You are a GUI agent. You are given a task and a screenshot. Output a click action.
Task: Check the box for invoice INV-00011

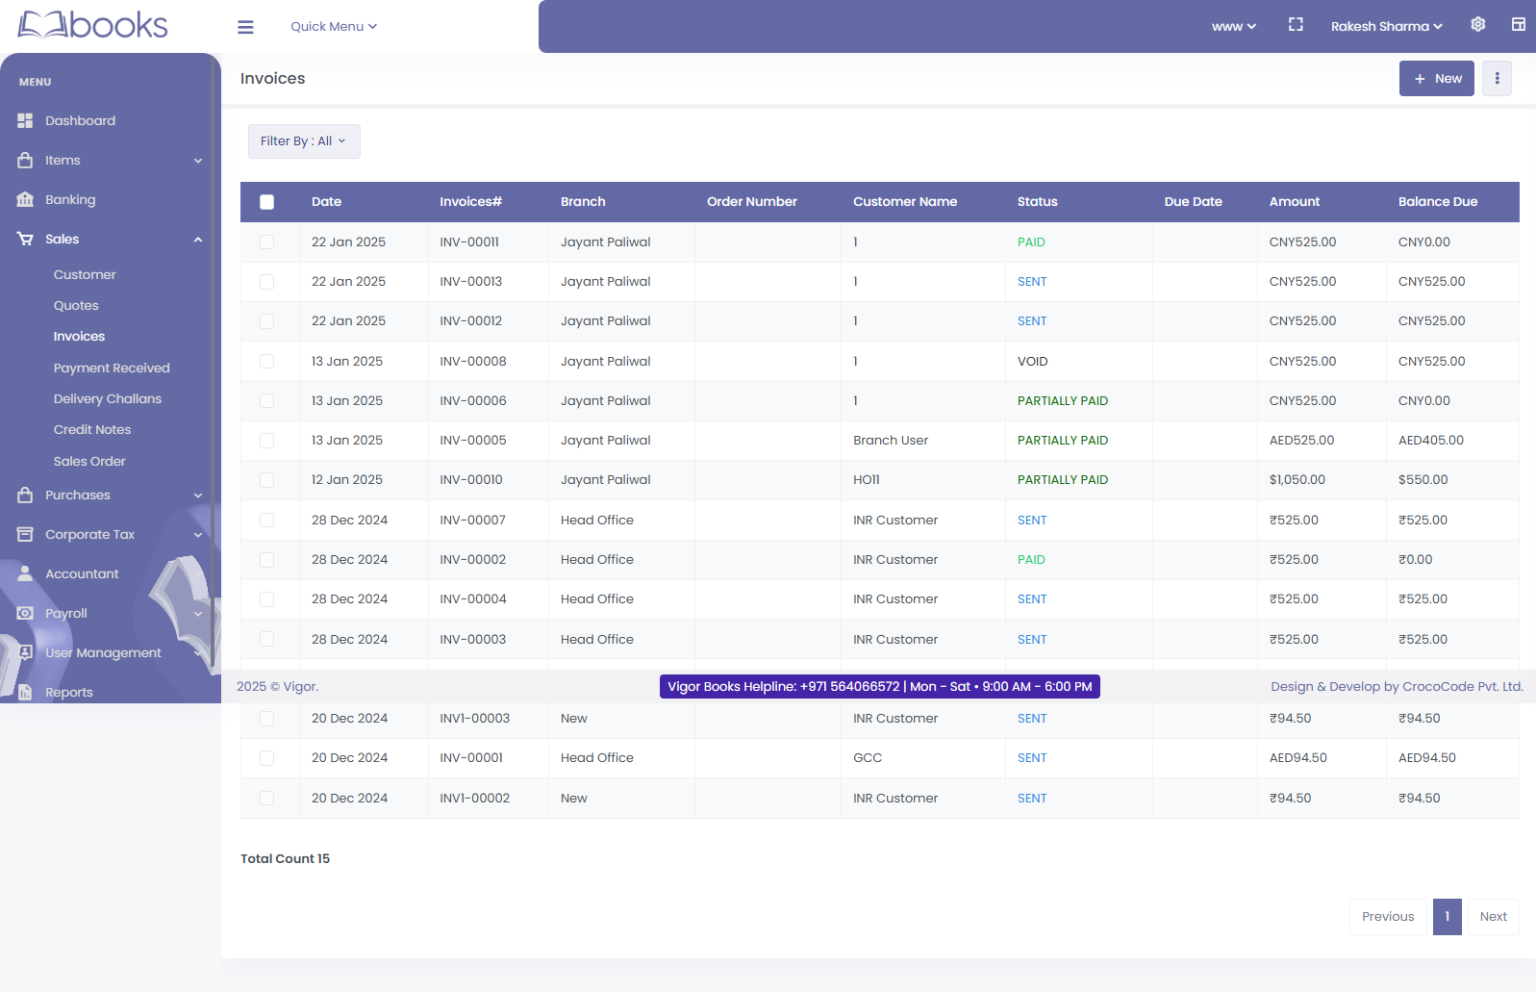267,242
